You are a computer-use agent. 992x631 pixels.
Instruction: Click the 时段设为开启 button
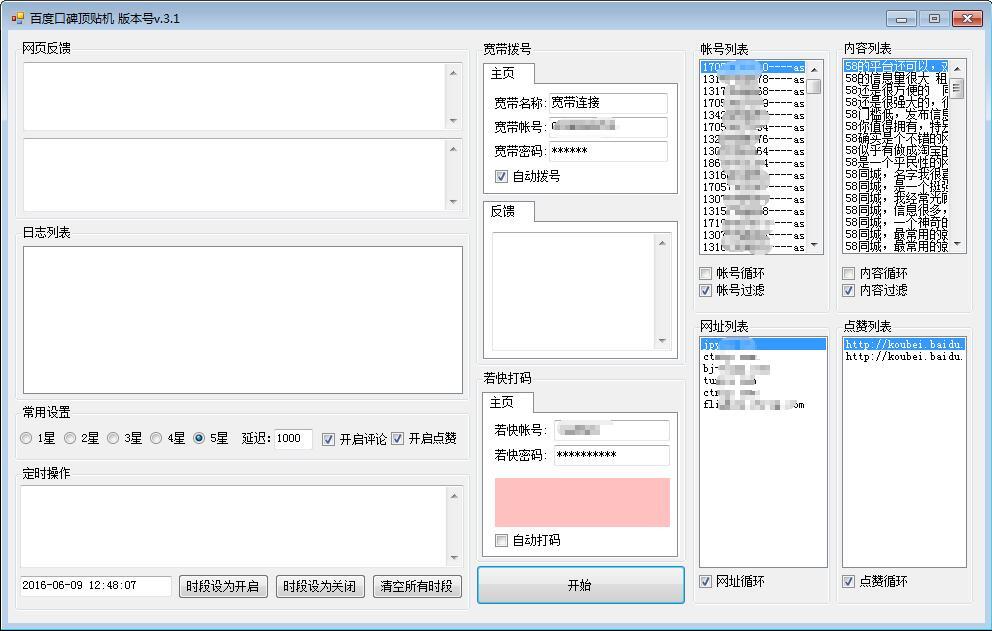pos(223,587)
